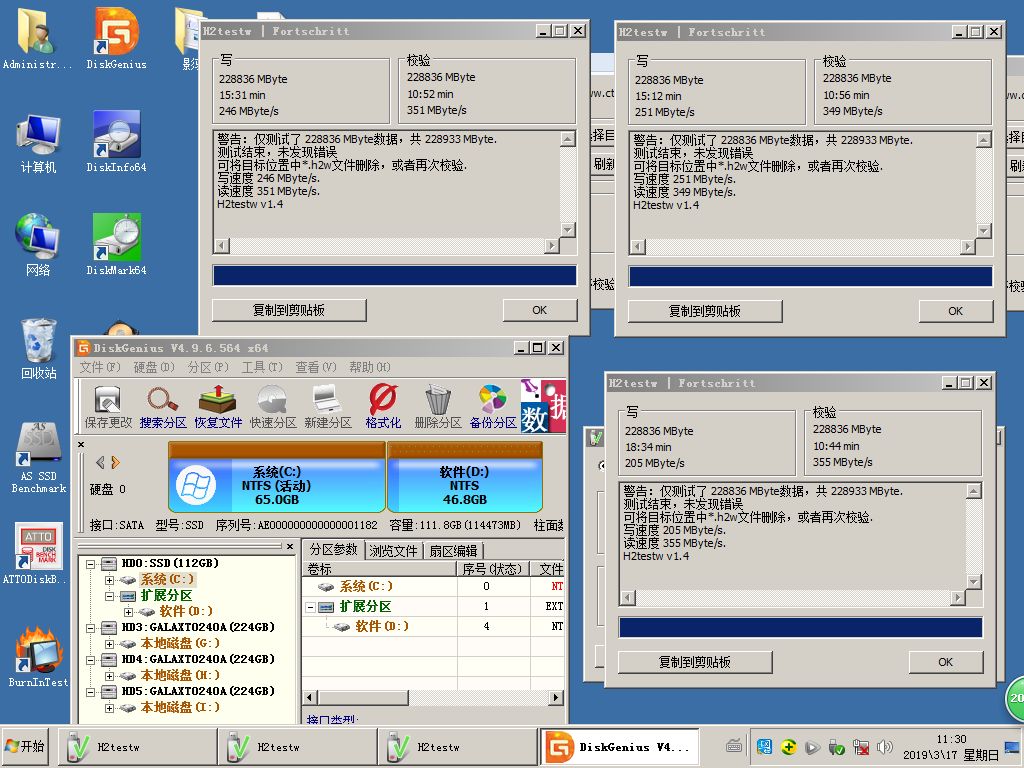Collapse the HD0:SSD(112GB) tree node

[x=92, y=564]
